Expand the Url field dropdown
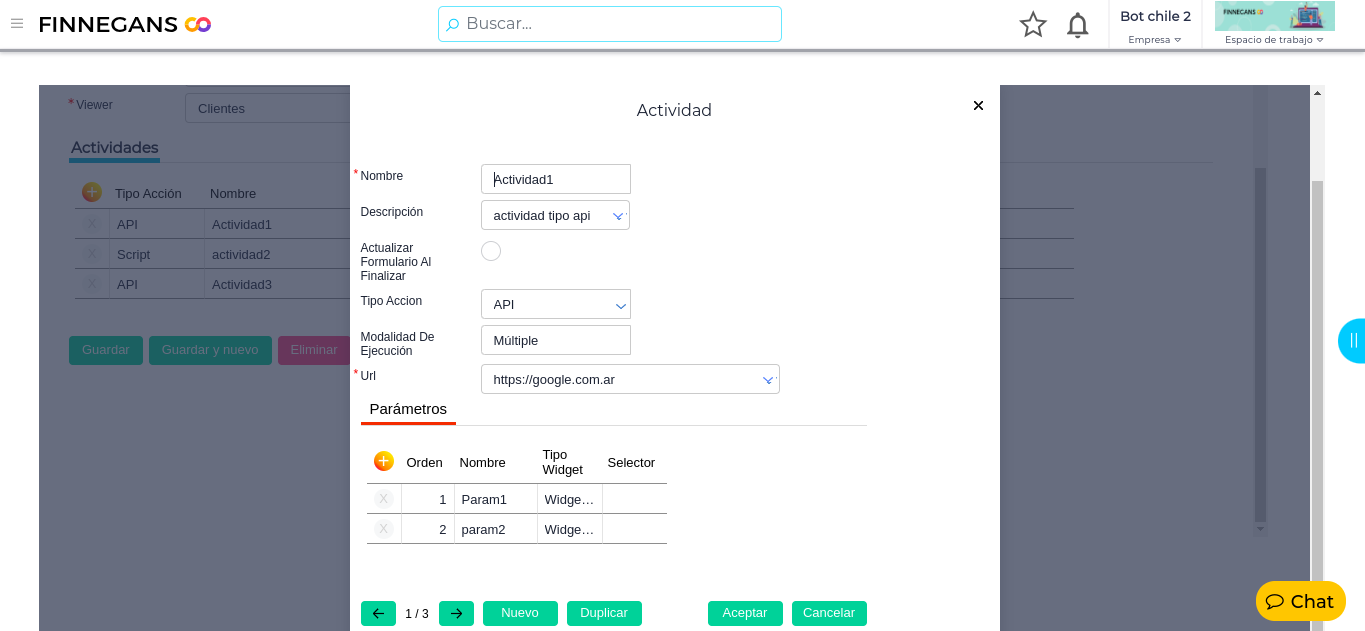The image size is (1365, 631). click(768, 380)
